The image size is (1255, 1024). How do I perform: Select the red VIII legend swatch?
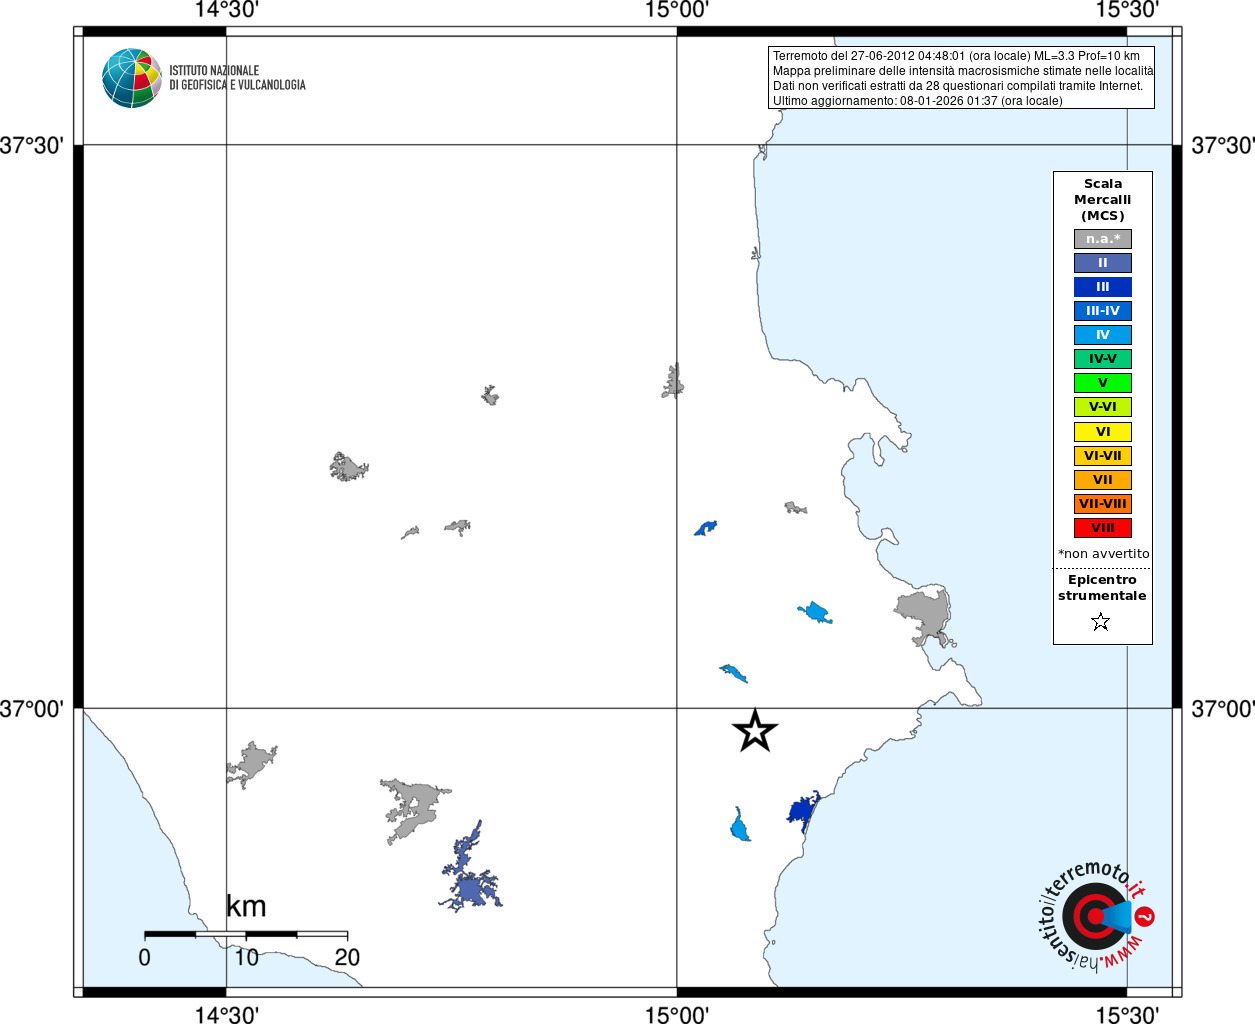1103,528
